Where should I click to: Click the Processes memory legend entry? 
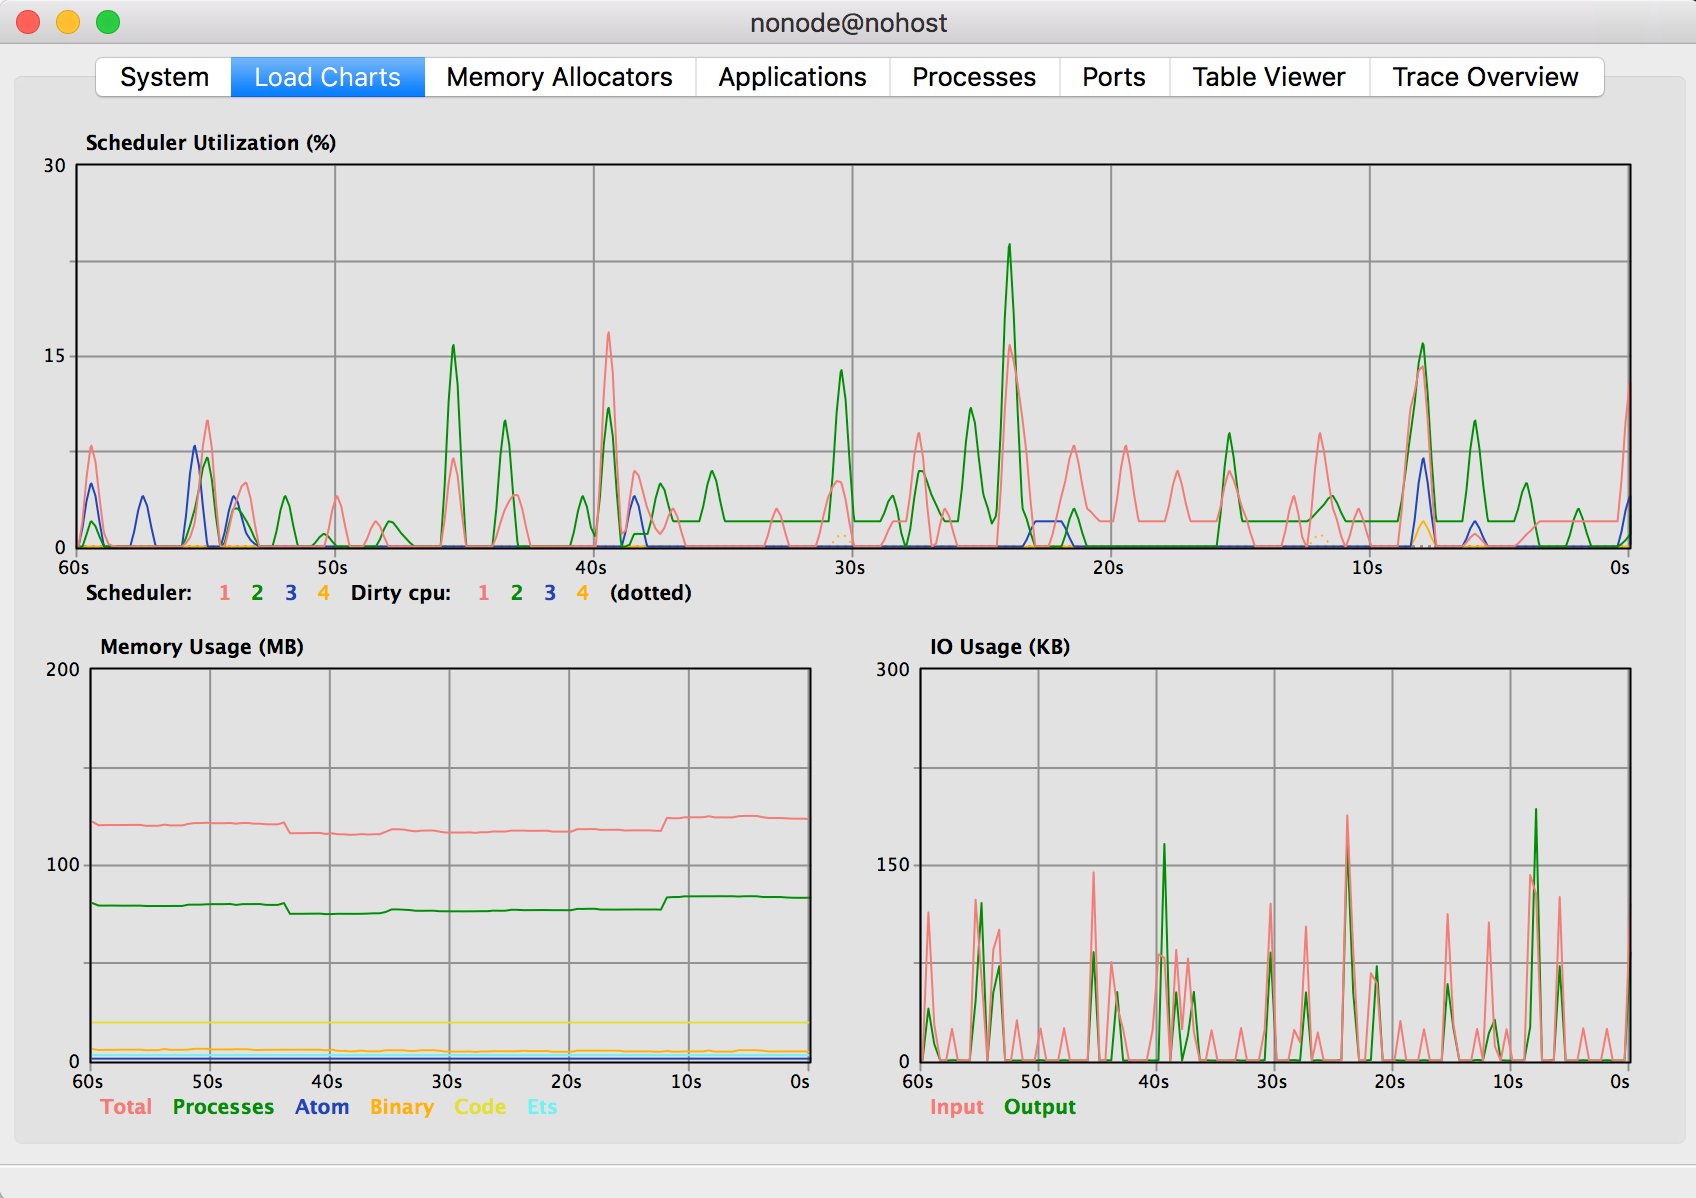(223, 1107)
